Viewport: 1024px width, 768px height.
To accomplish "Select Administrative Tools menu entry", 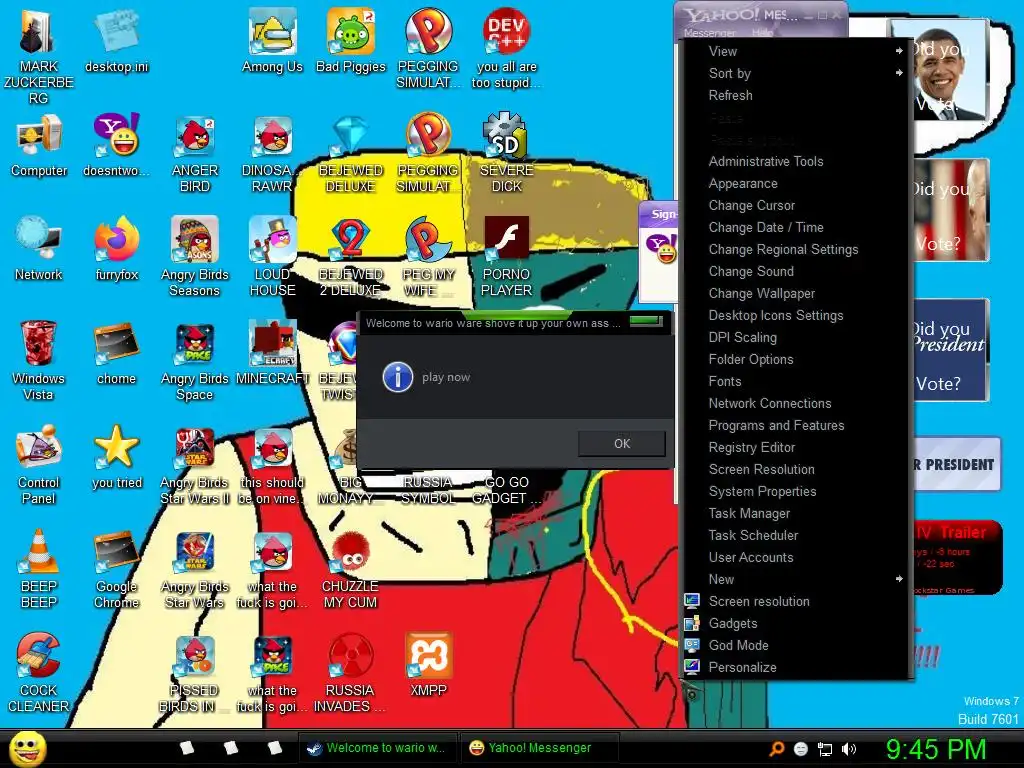I will click(x=796, y=161).
